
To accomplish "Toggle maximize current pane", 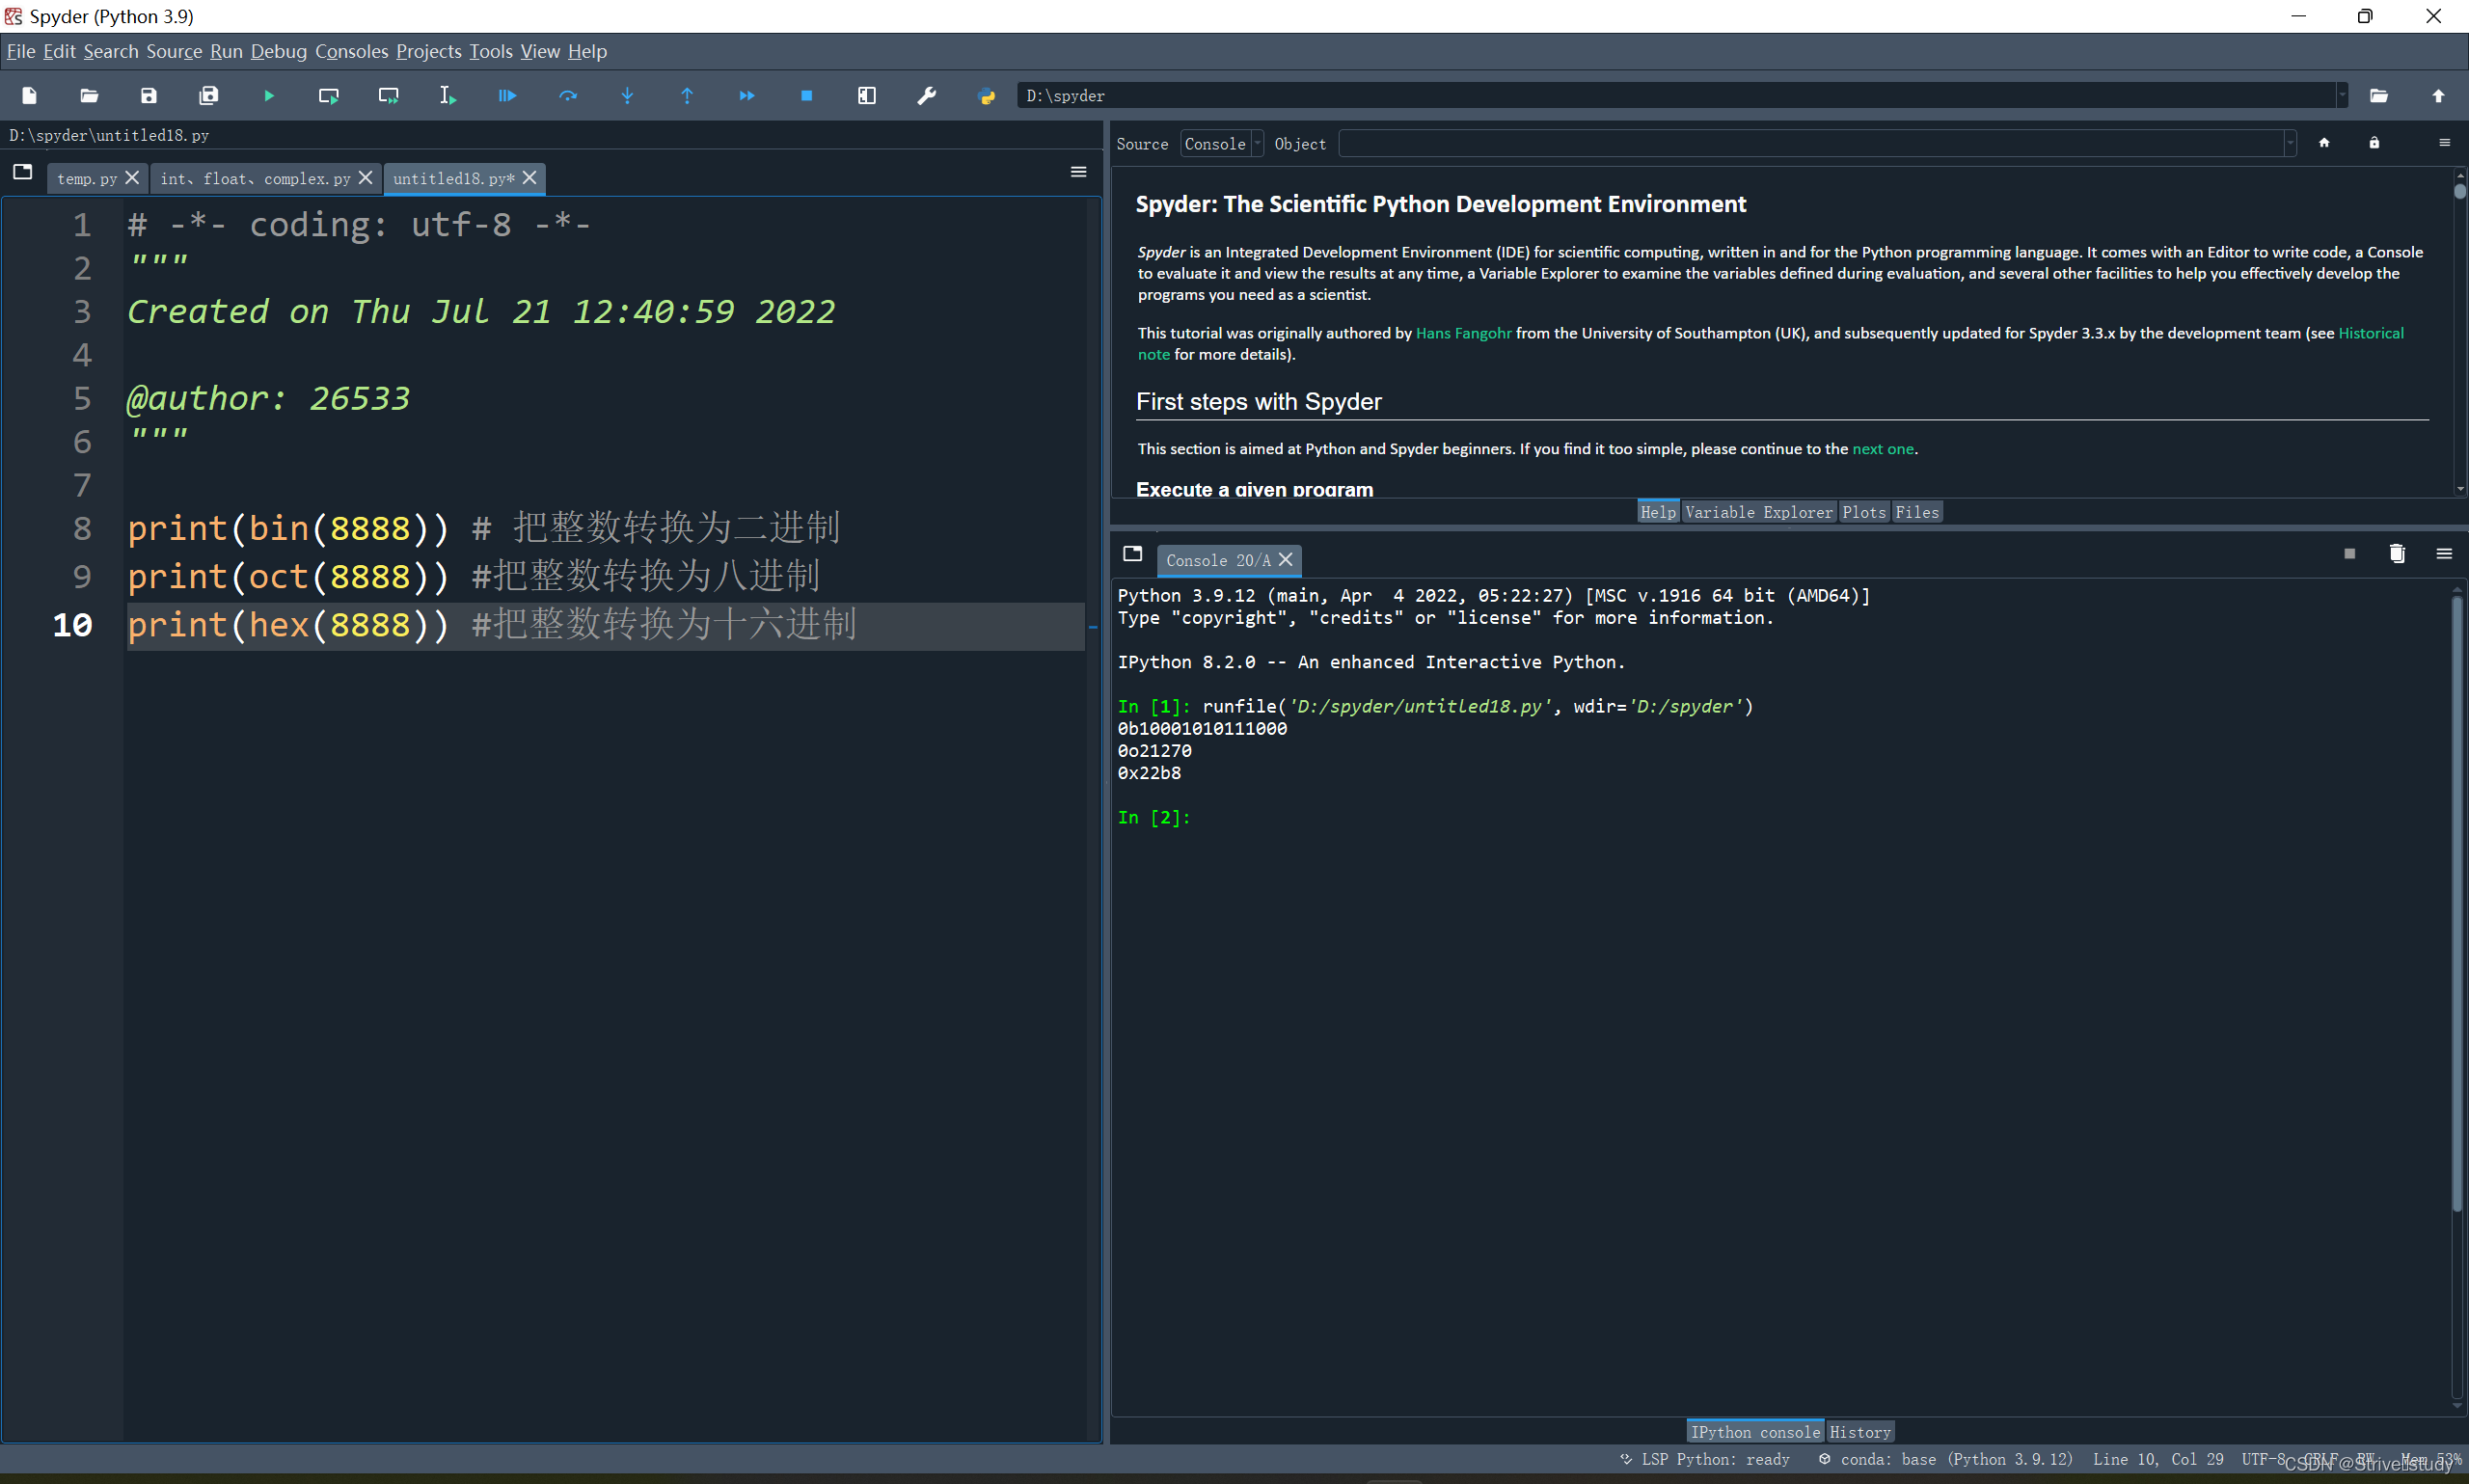I will click(x=866, y=95).
